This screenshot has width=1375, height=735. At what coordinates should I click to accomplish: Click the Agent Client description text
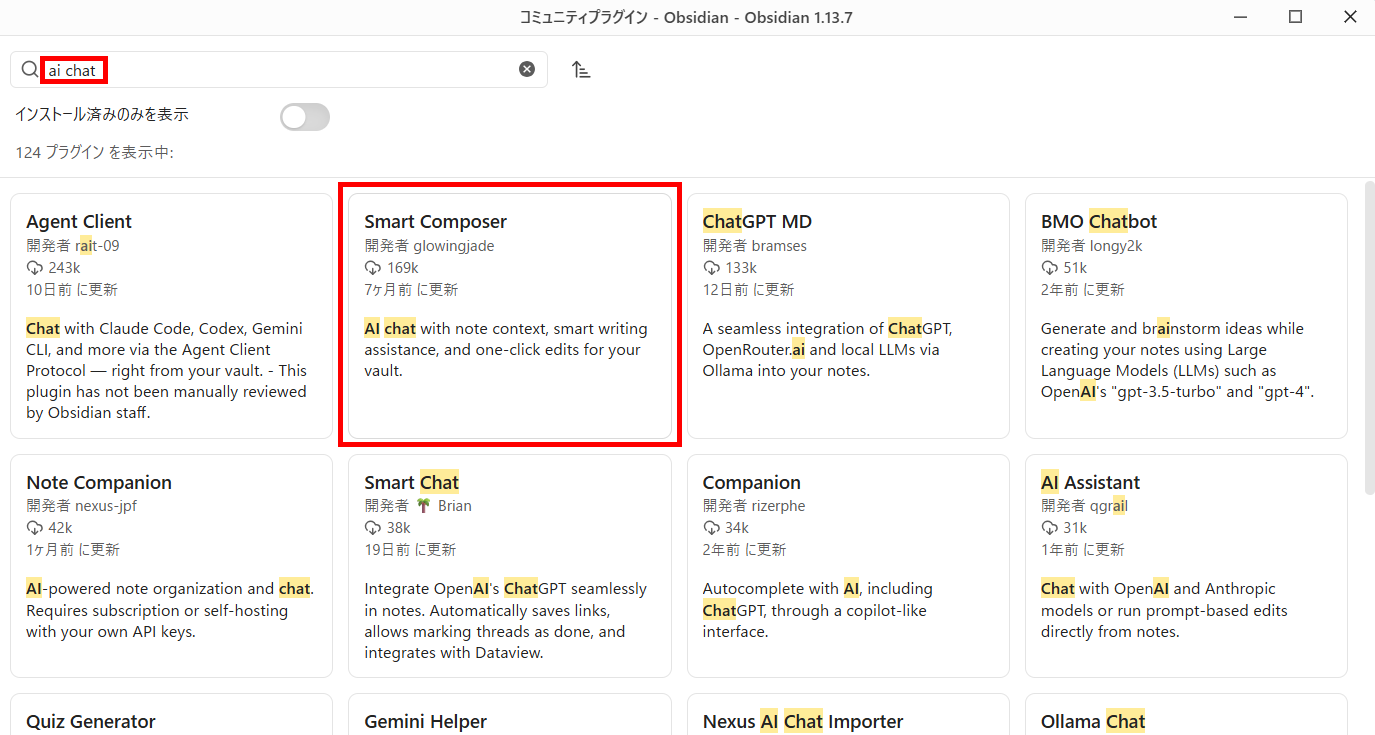coord(167,371)
